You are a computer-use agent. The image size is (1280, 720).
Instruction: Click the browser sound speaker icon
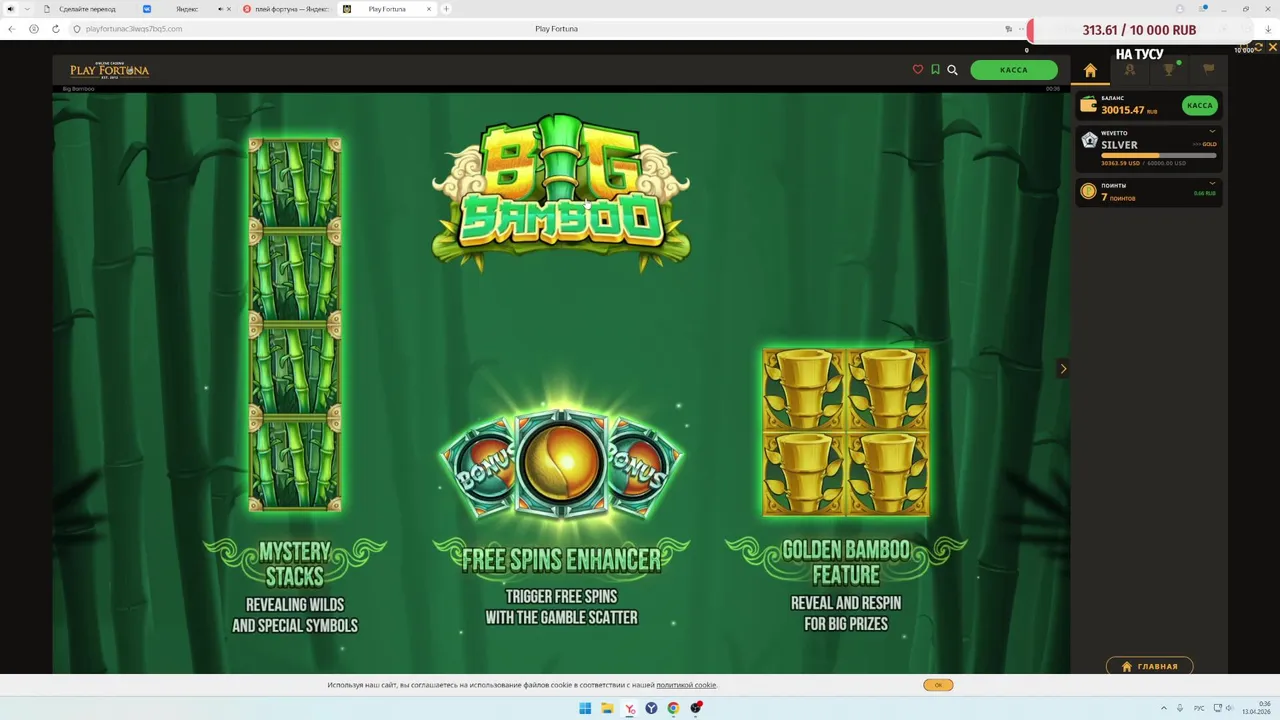tap(11, 9)
